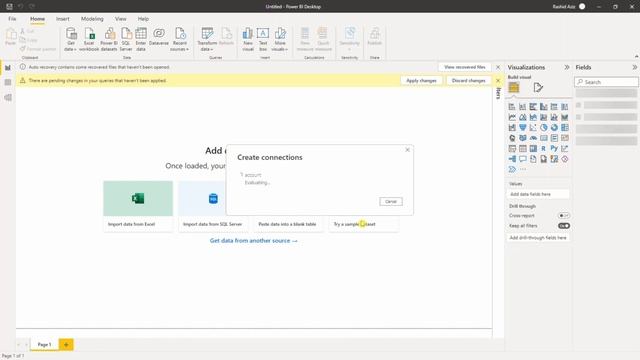640x360 pixels.
Task: Click Save icon in title bar
Action: pyautogui.click(x=9, y=7)
